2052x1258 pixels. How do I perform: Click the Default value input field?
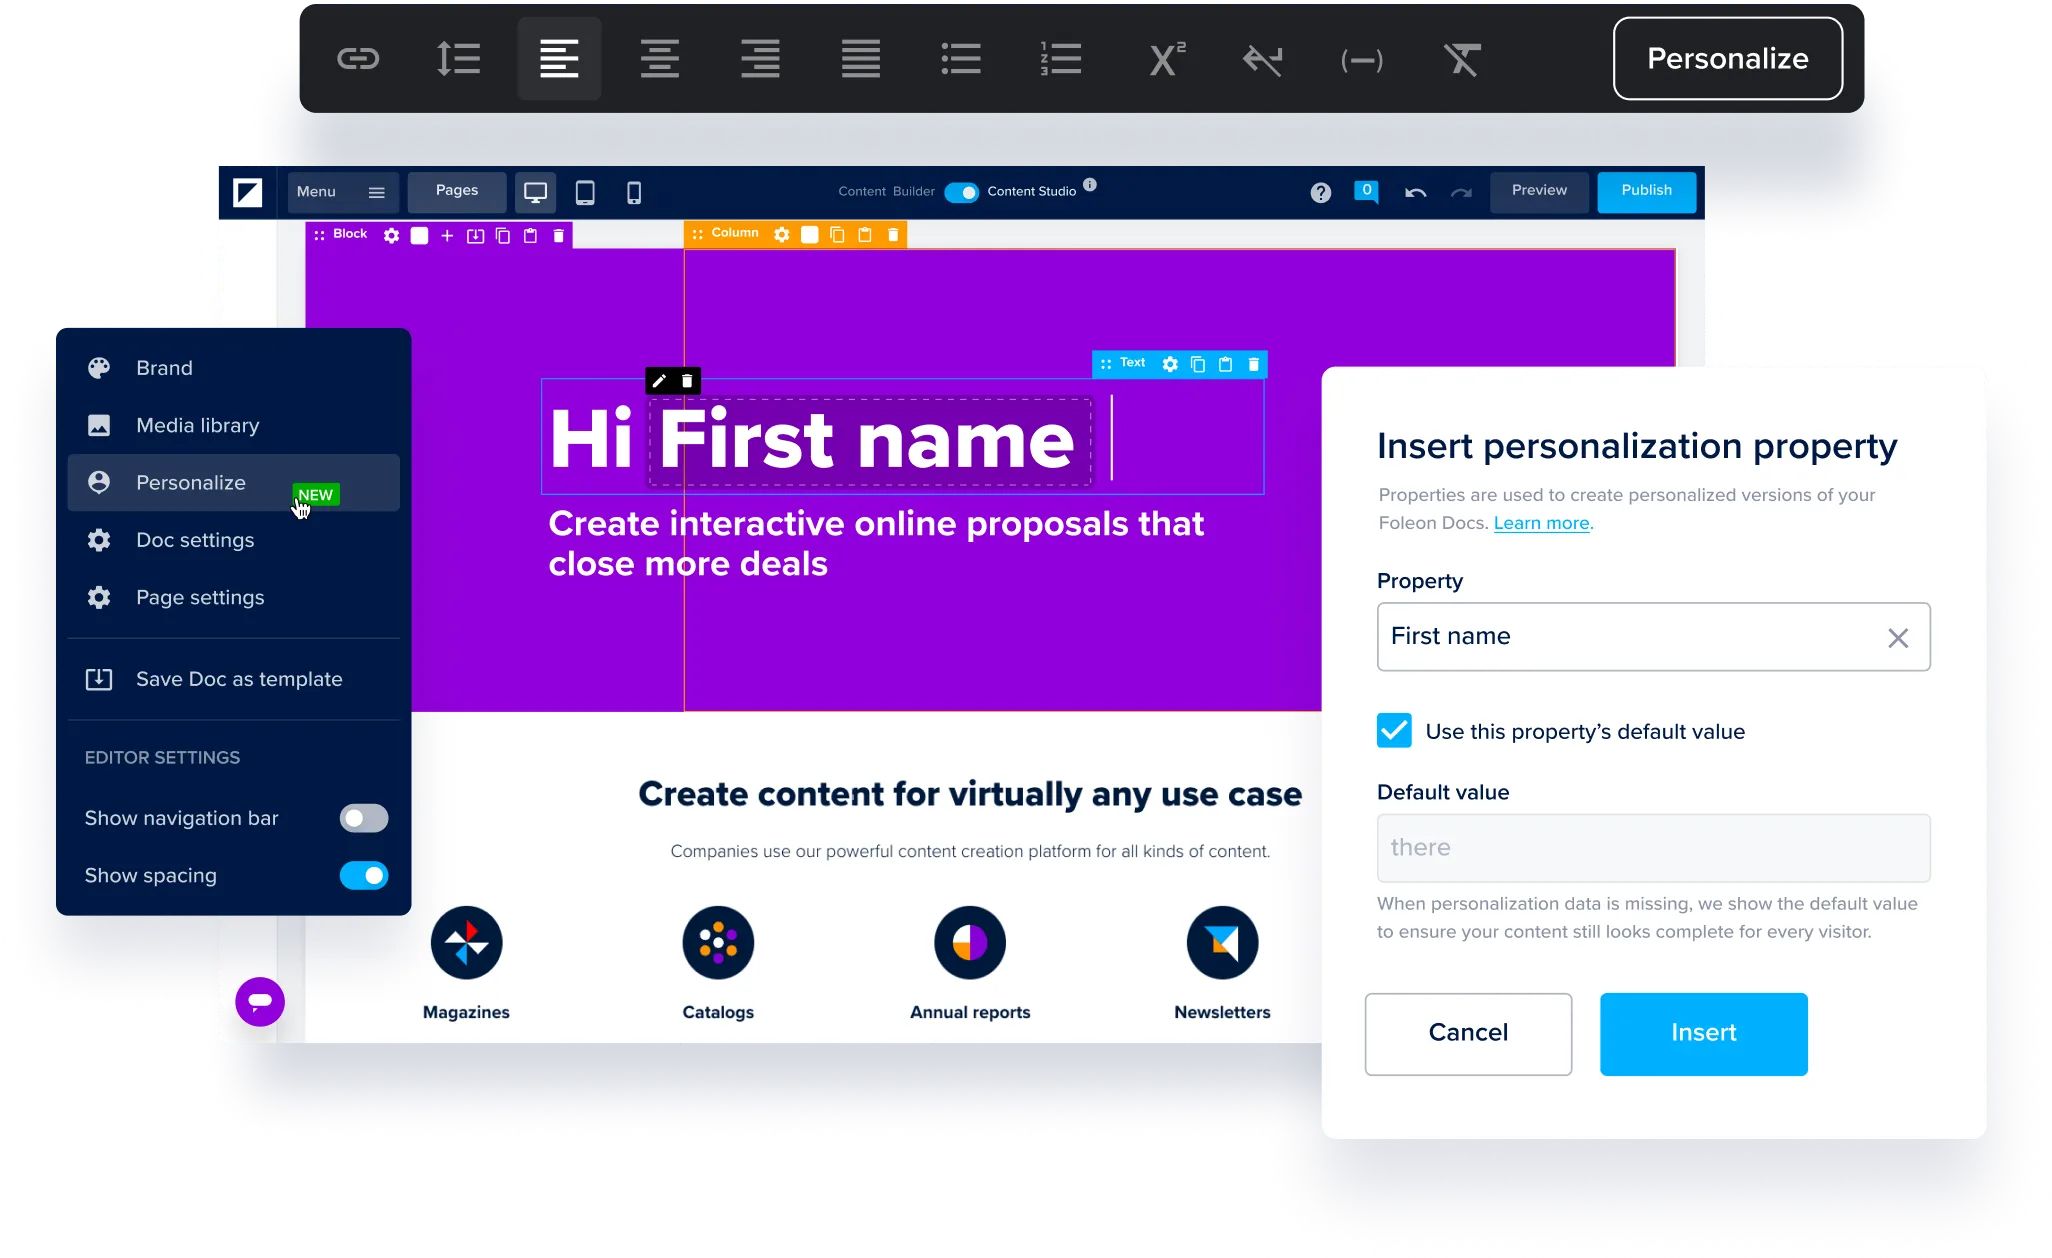click(x=1652, y=848)
